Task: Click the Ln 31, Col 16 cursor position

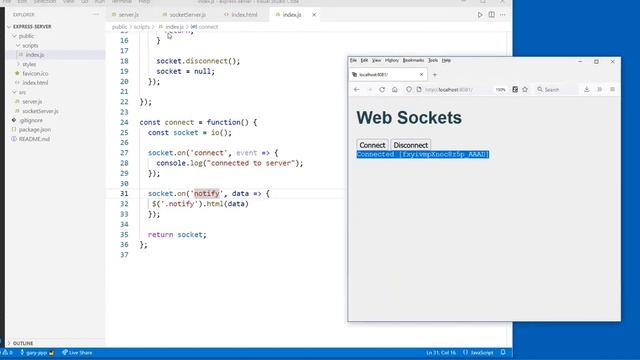Action: pos(441,353)
